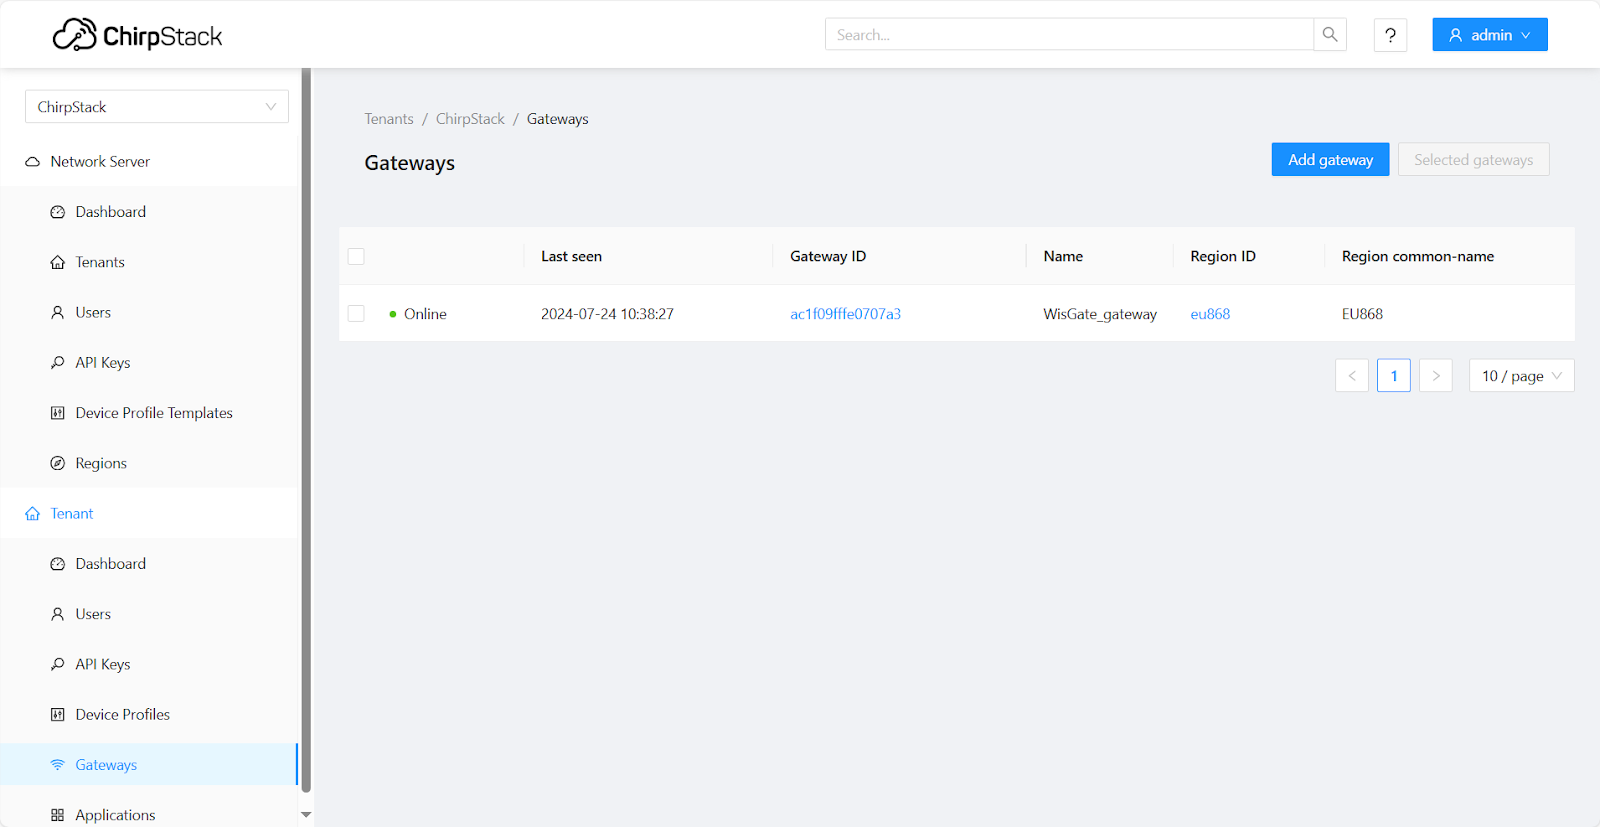Viewport: 1600px width, 827px height.
Task: Click the search magnifier icon
Action: coord(1329,35)
